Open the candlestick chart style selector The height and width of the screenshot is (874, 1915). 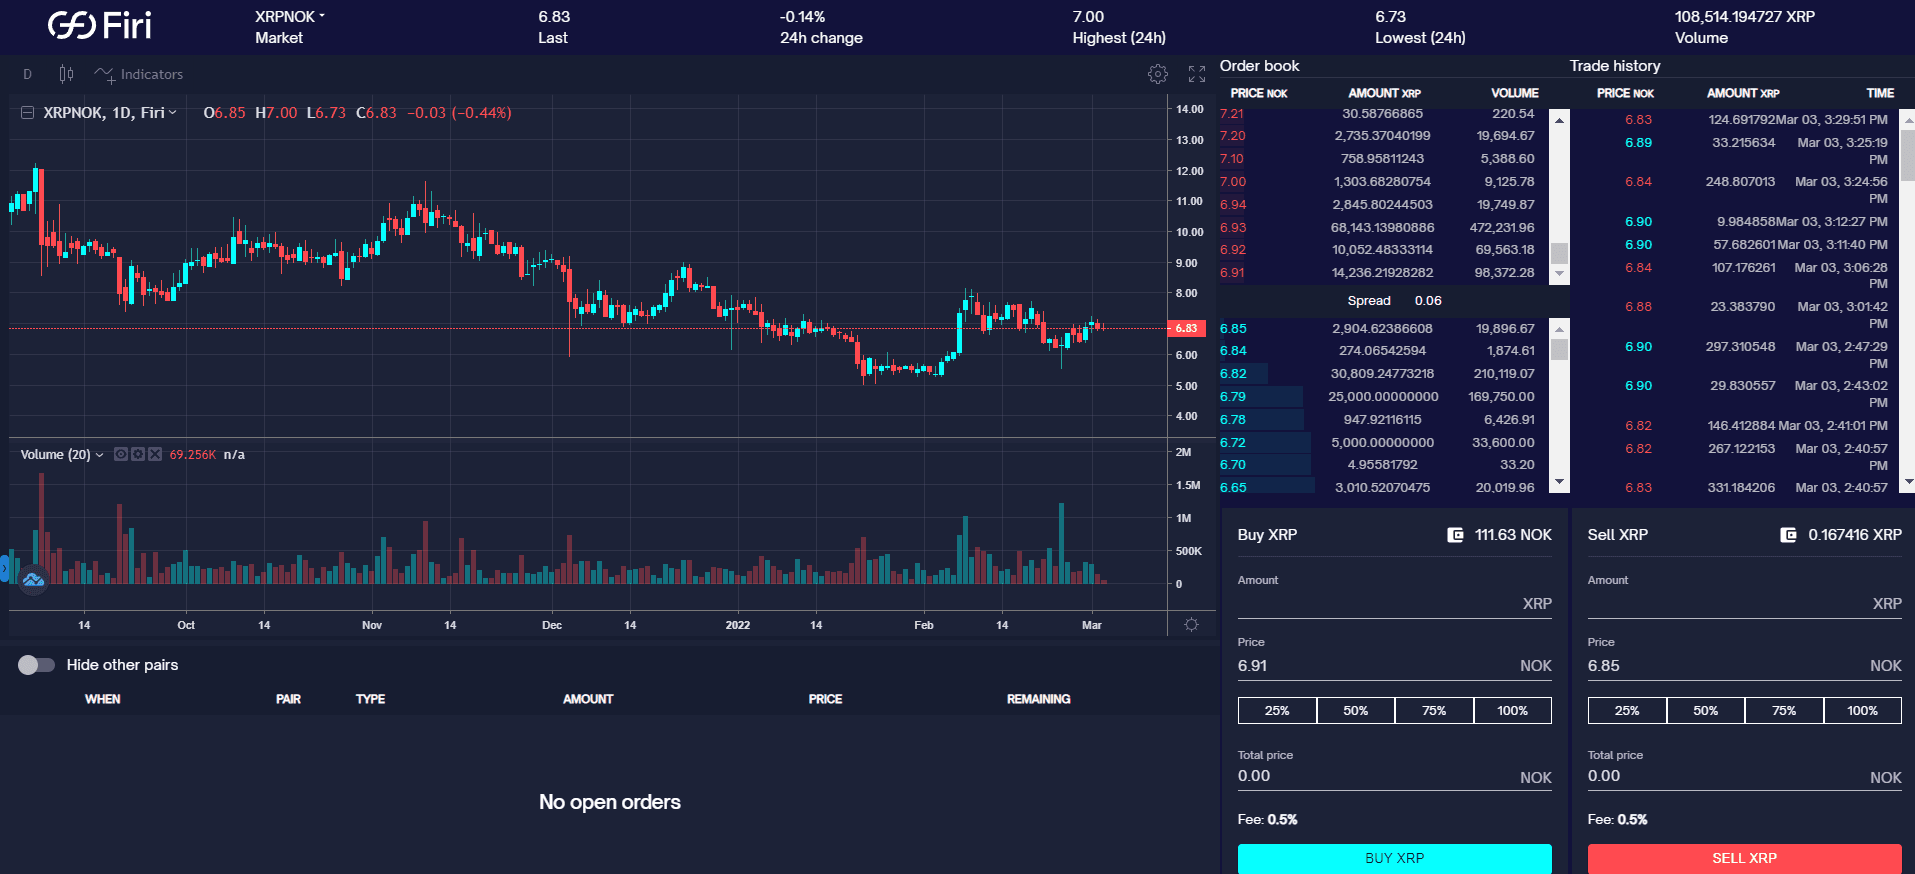tap(66, 74)
